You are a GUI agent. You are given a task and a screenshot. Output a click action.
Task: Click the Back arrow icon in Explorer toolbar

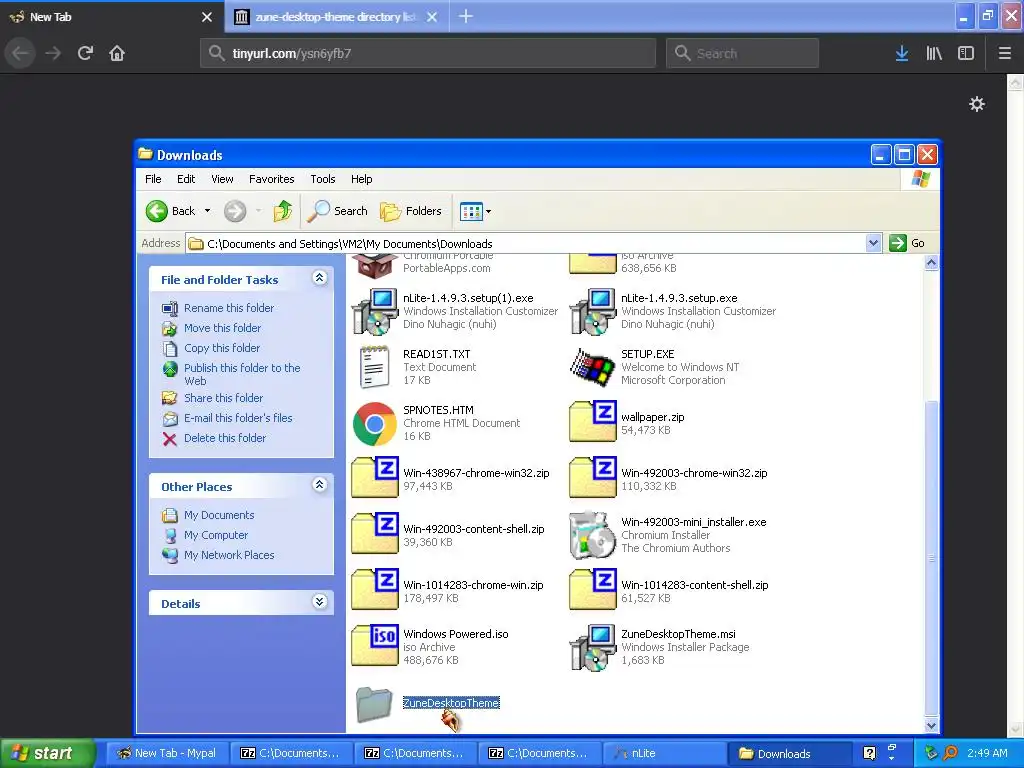157,211
